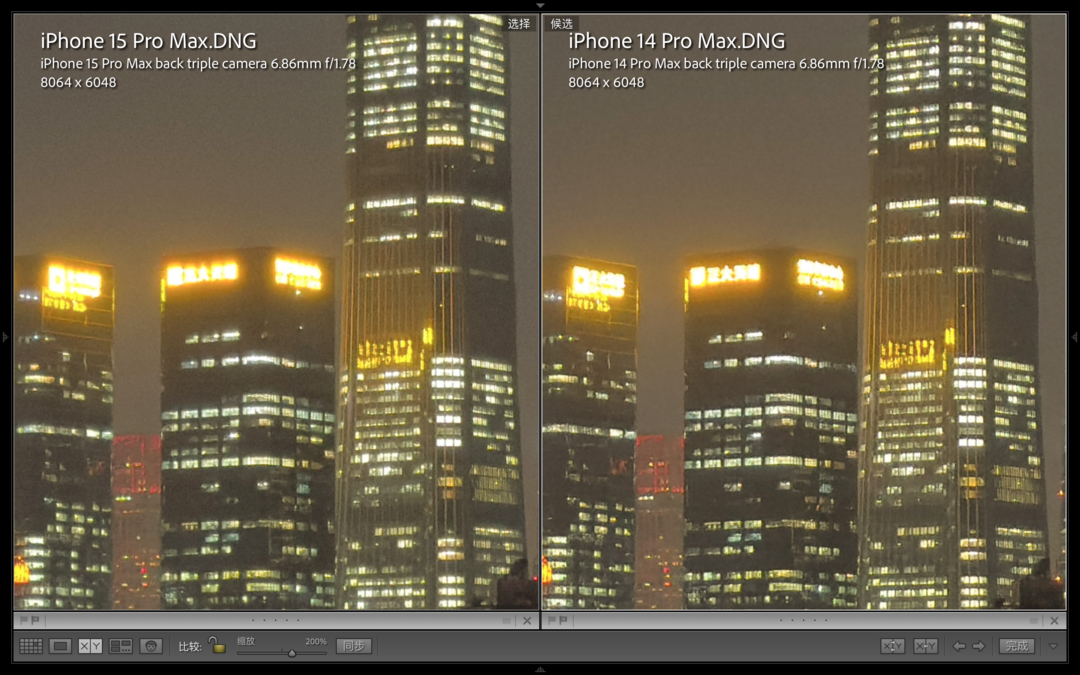Switch to Grid view
Screen dimensions: 1080x675
tap(31, 646)
